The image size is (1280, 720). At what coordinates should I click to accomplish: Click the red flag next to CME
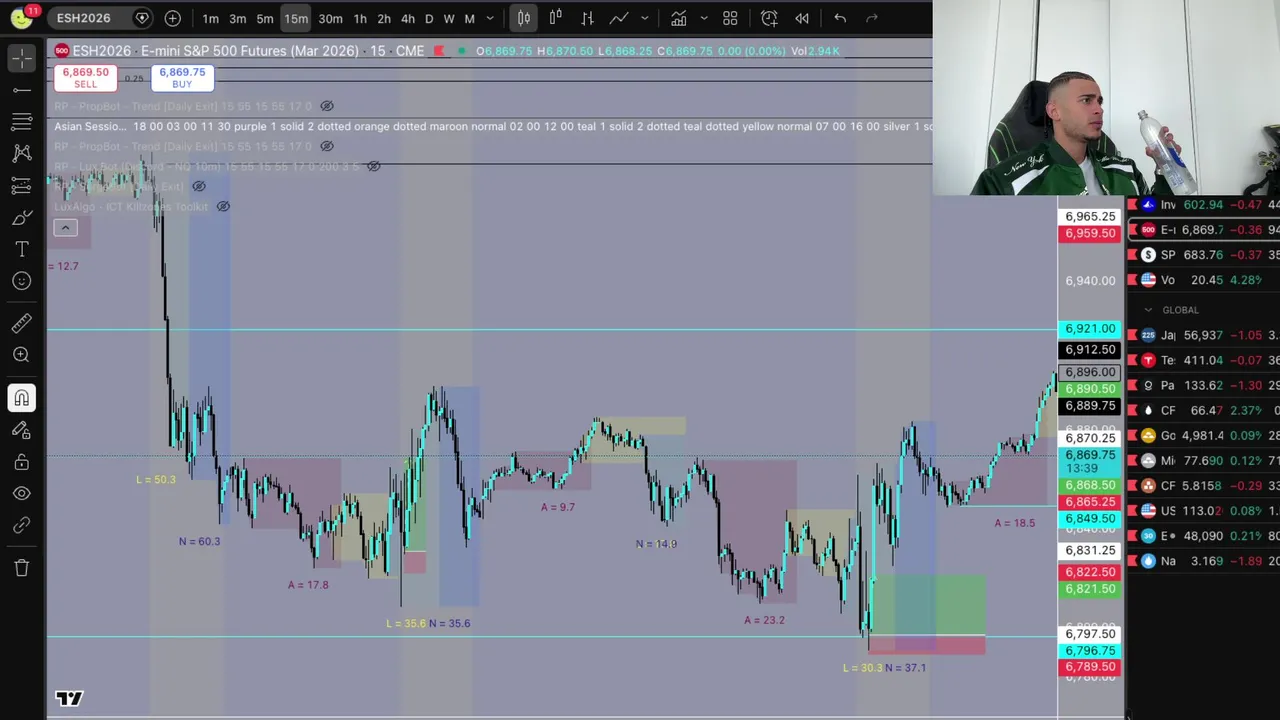439,51
